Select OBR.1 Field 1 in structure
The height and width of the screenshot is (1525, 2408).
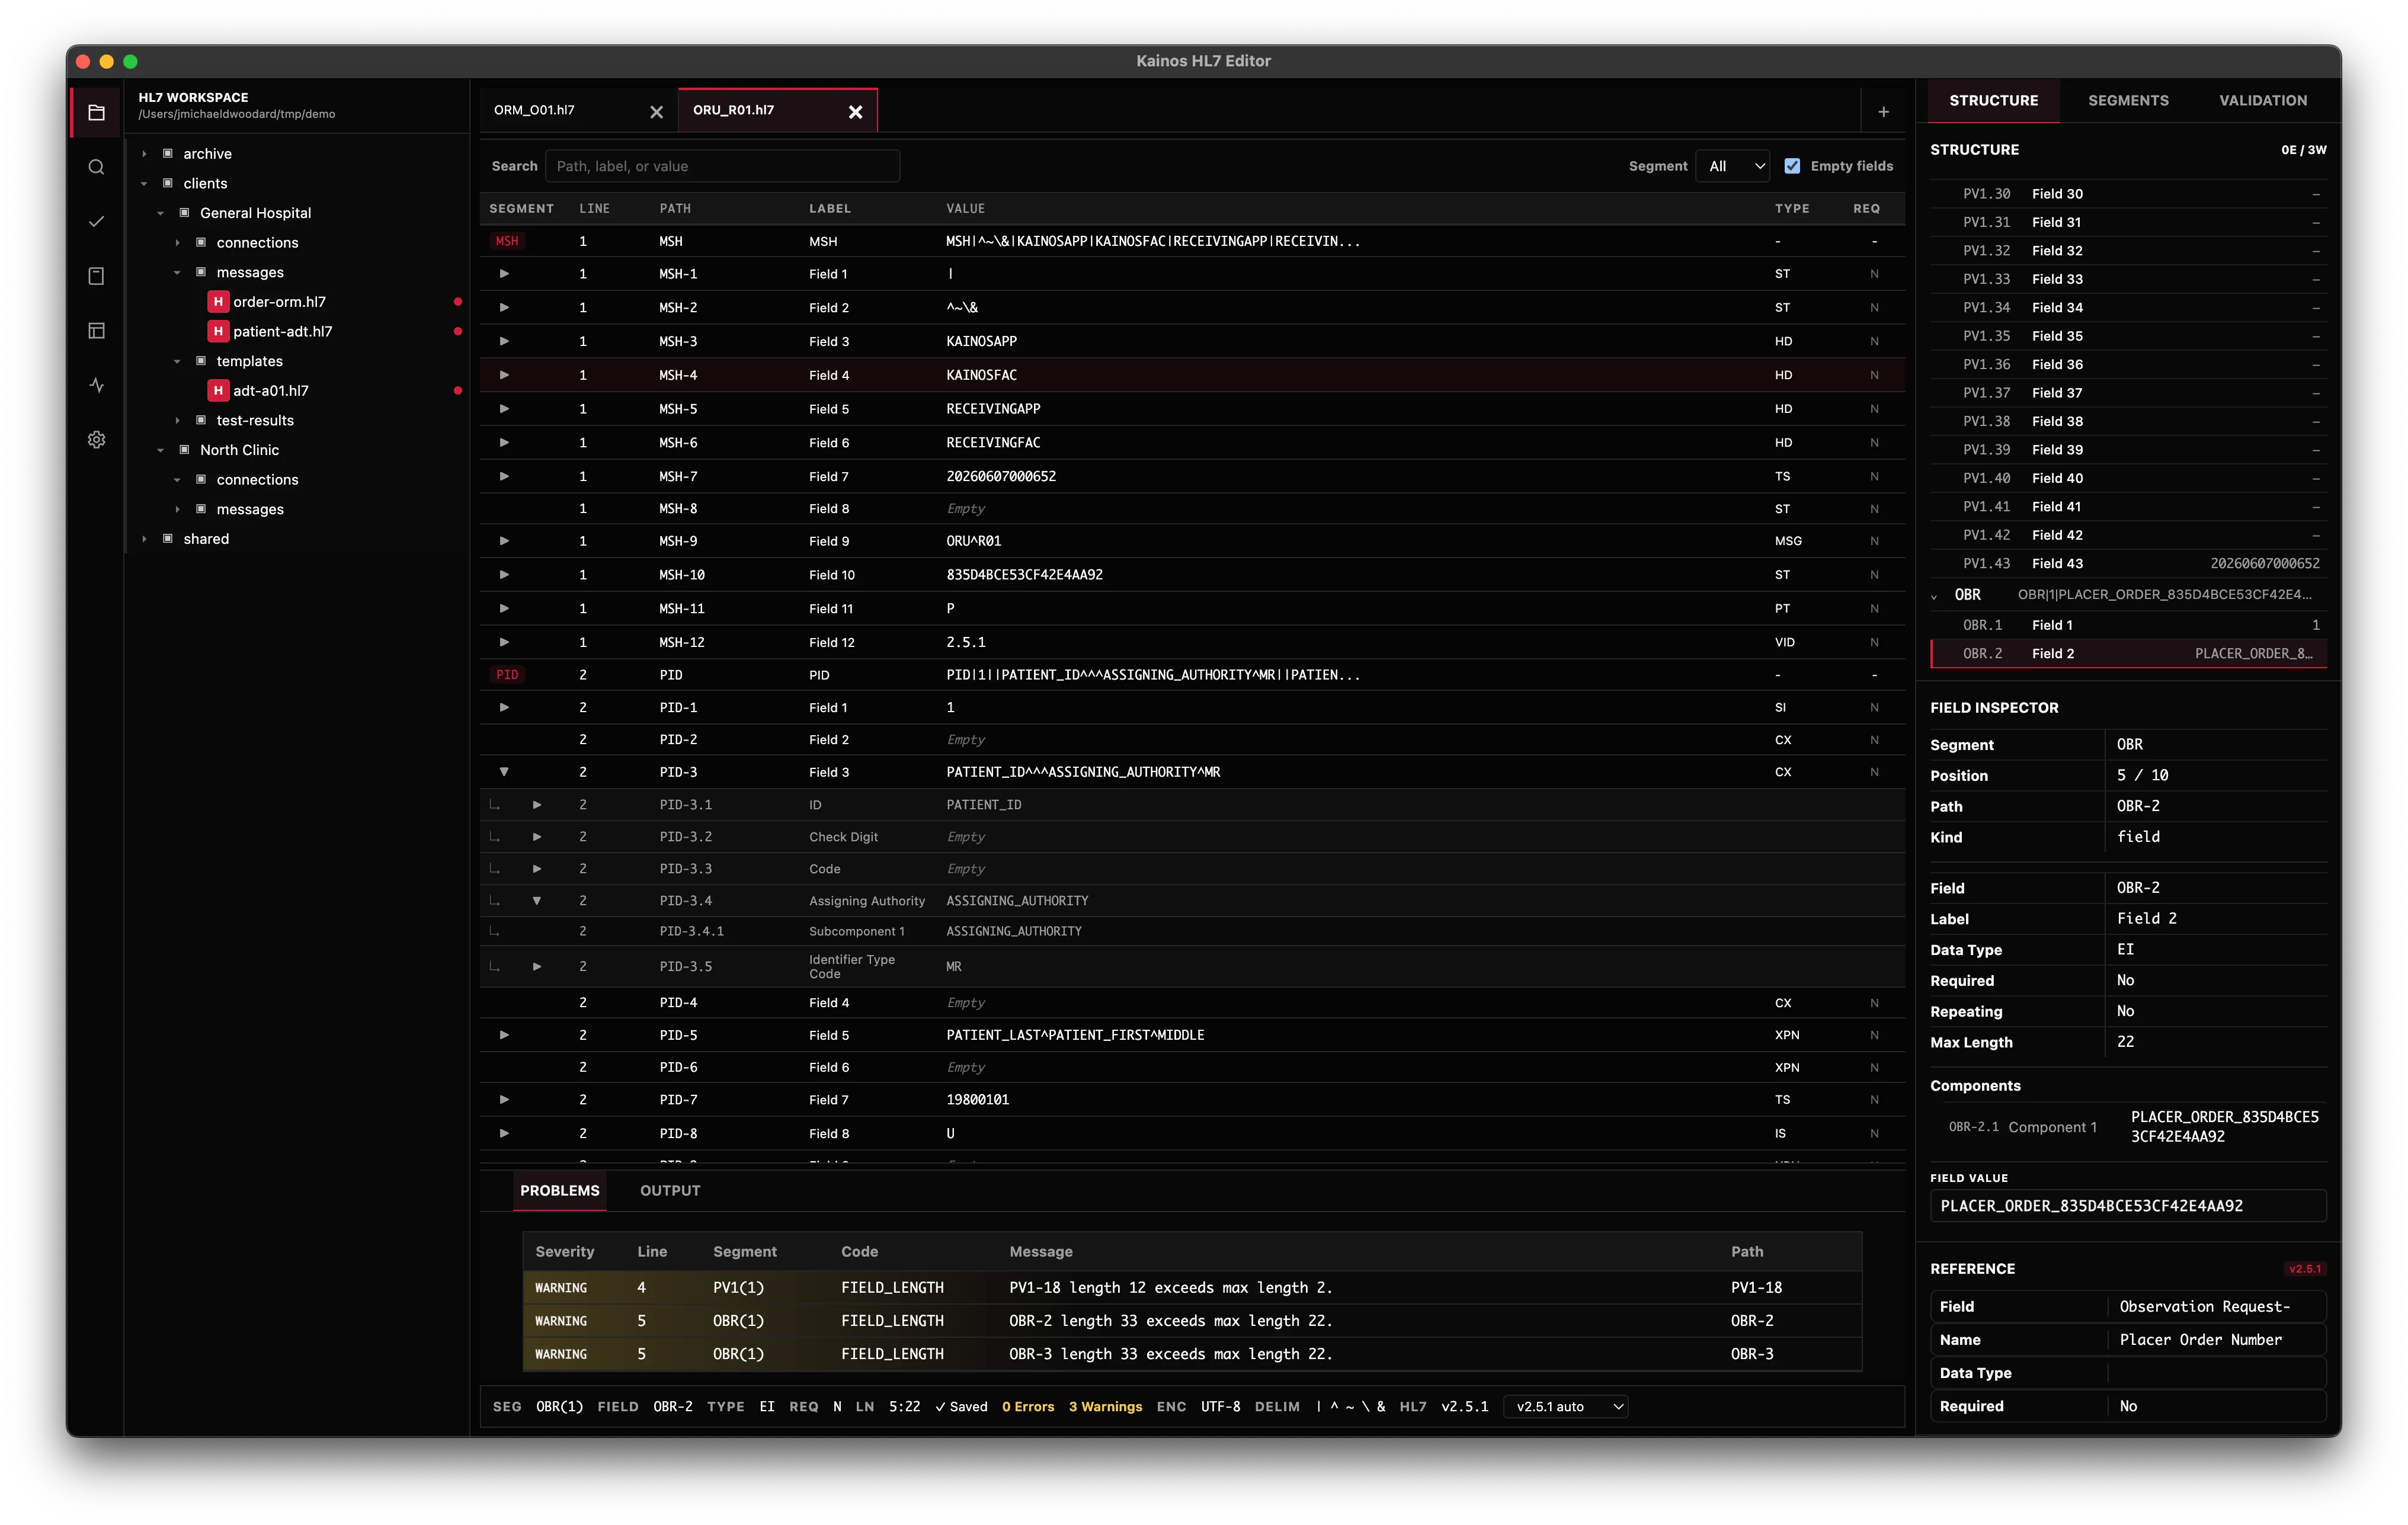(x=2128, y=625)
